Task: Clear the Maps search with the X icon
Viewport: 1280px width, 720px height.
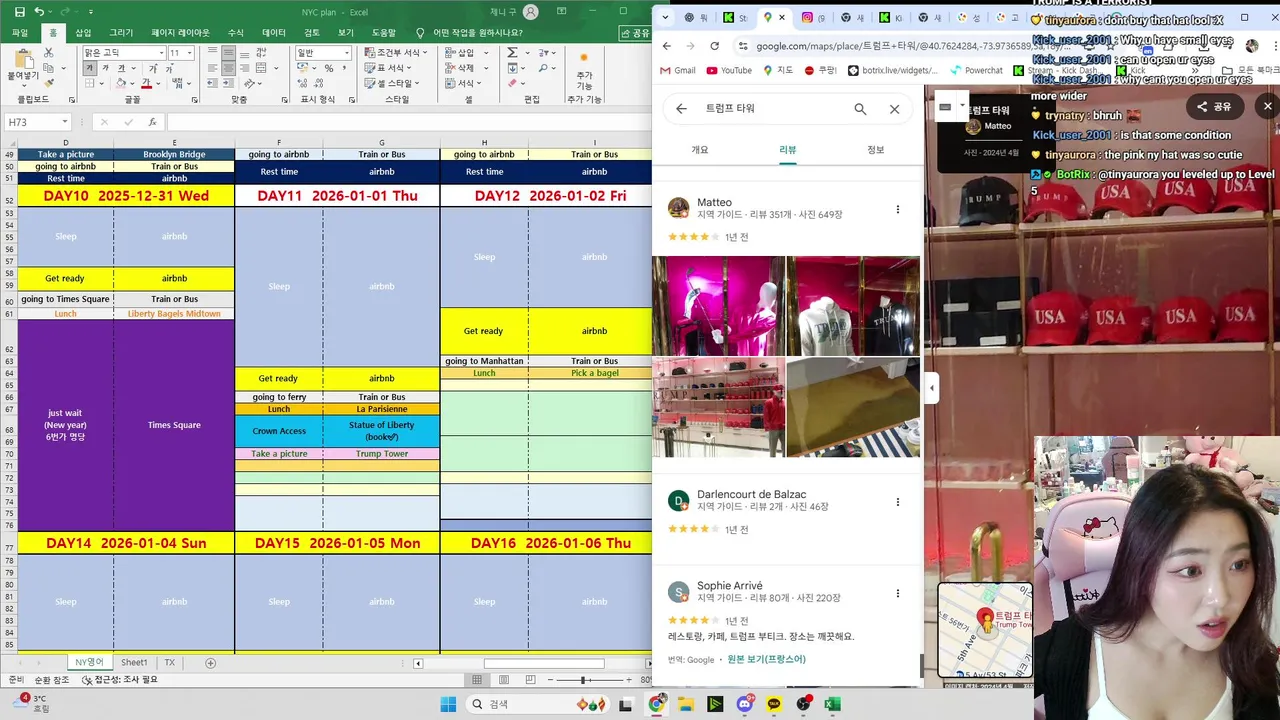Action: (894, 109)
